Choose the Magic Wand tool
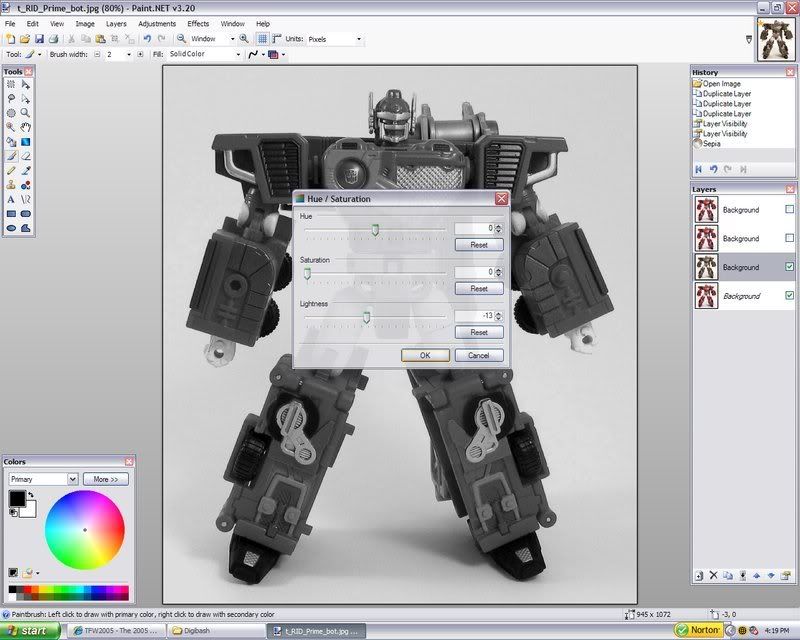Screen dimensions: 800x640 (11, 128)
